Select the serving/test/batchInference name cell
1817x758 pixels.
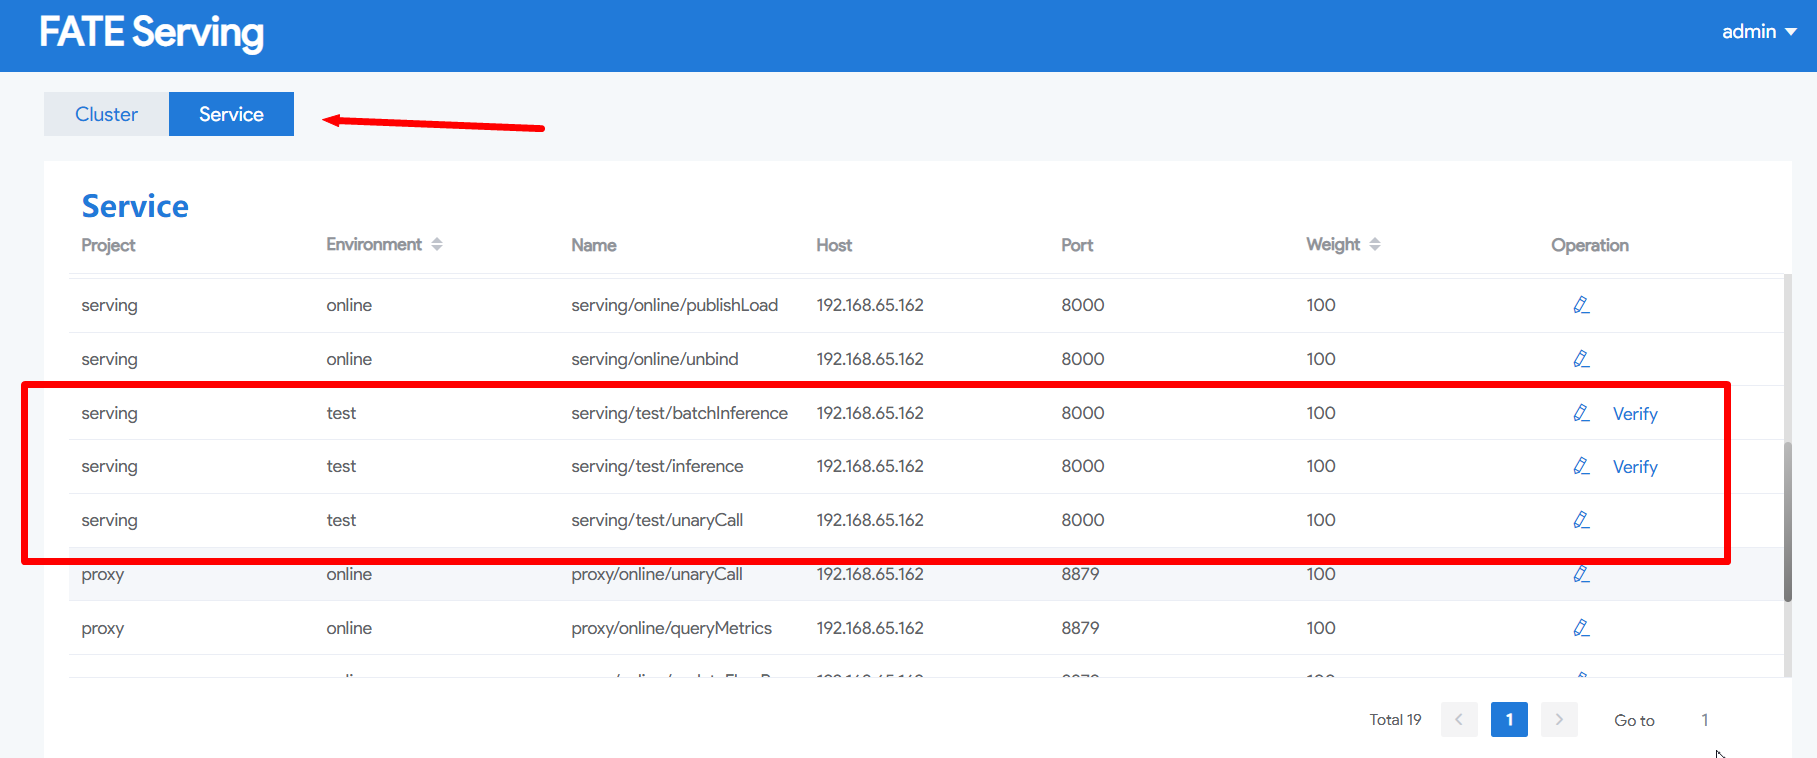679,413
